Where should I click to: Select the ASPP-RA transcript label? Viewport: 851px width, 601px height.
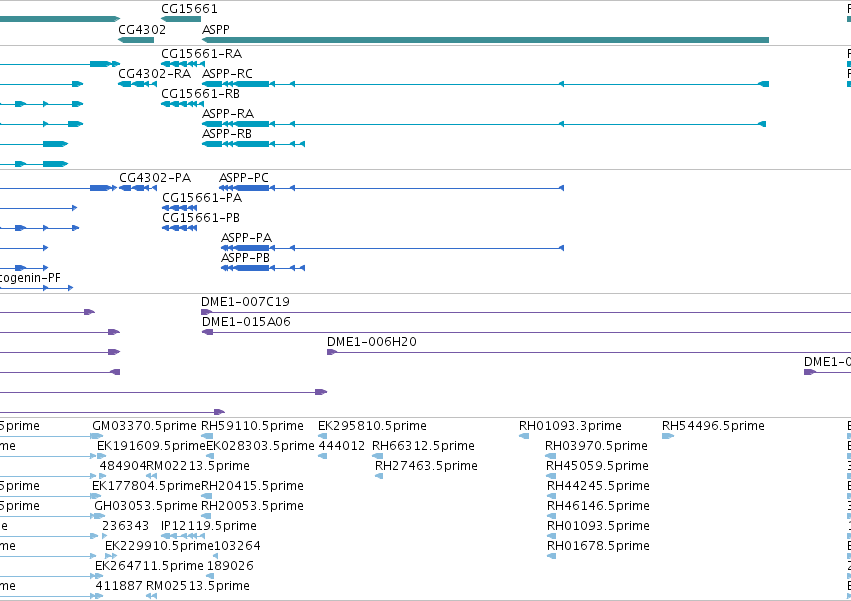coord(228,113)
